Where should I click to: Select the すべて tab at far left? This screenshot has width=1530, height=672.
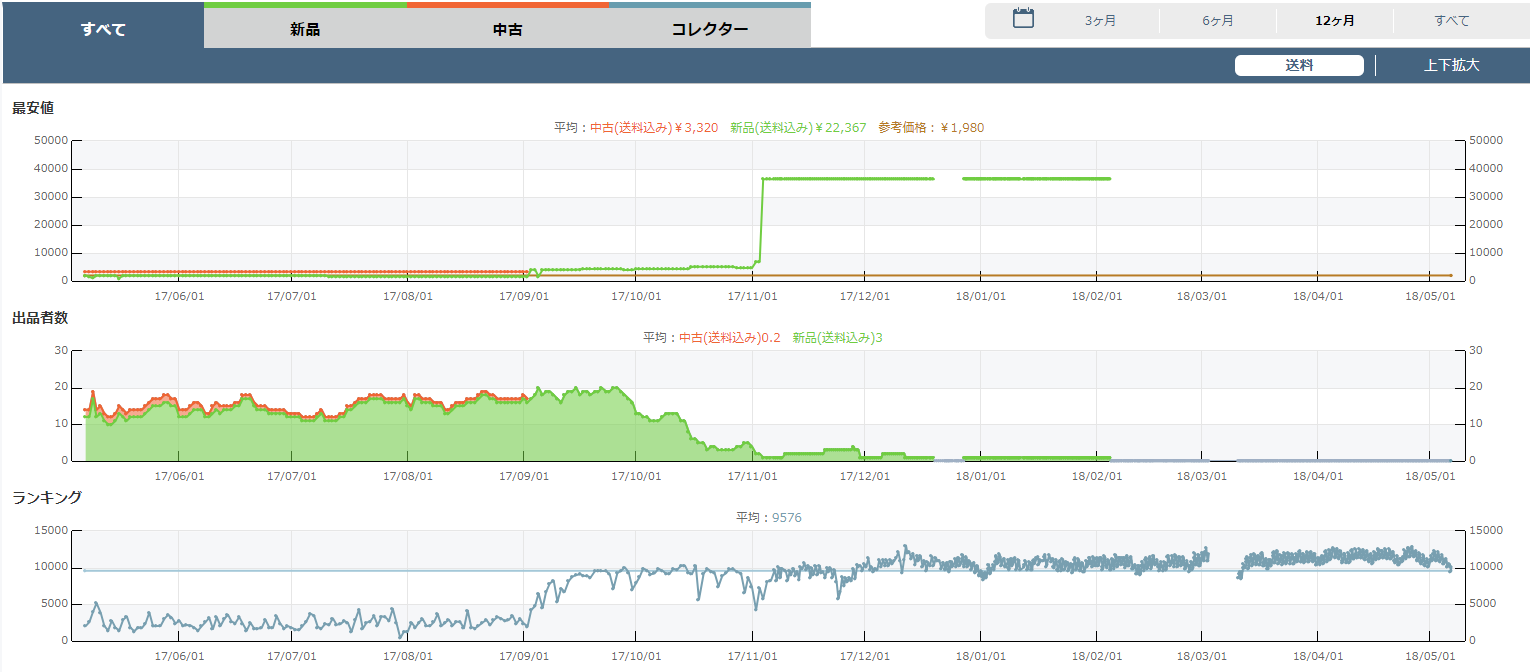click(x=103, y=29)
